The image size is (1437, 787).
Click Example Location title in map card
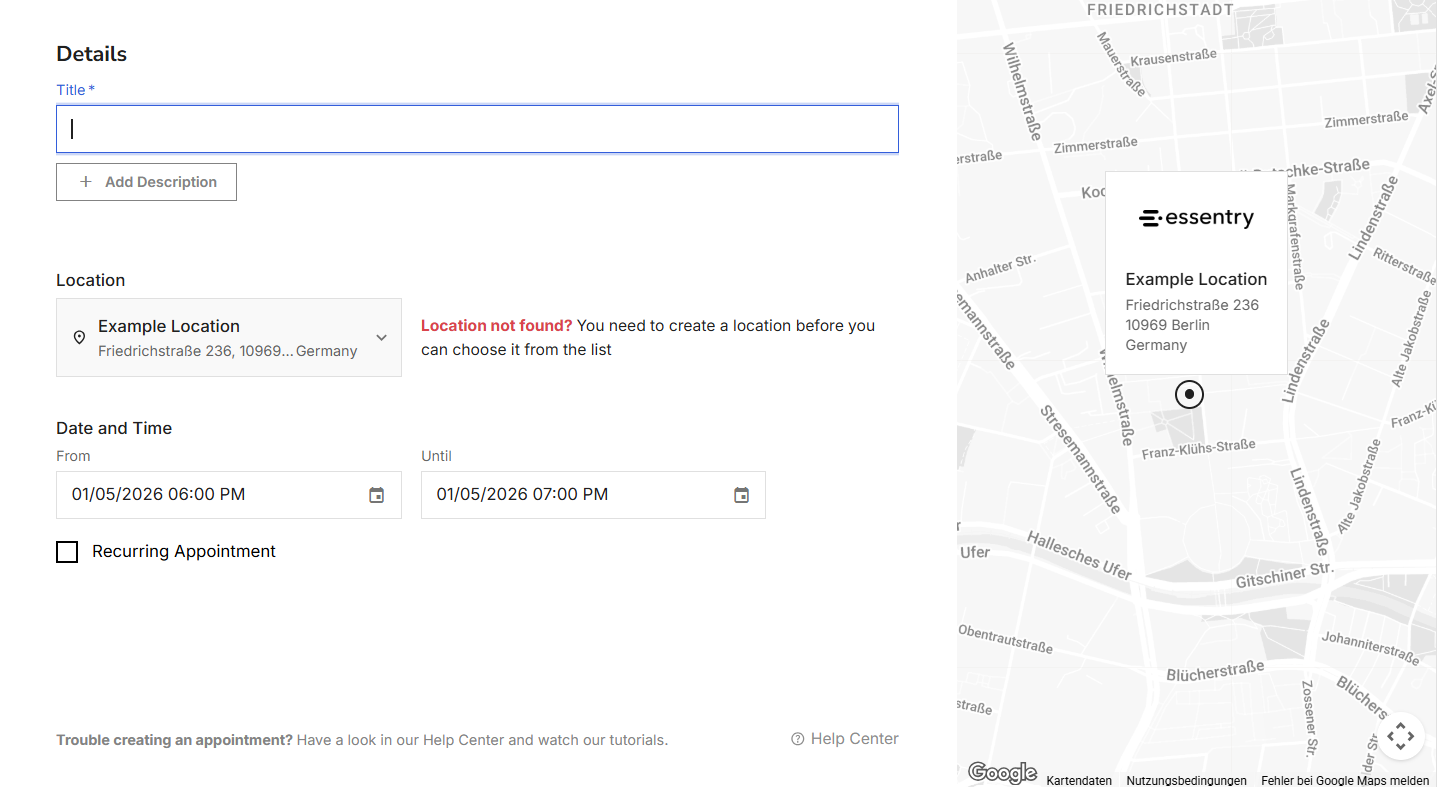(1196, 279)
